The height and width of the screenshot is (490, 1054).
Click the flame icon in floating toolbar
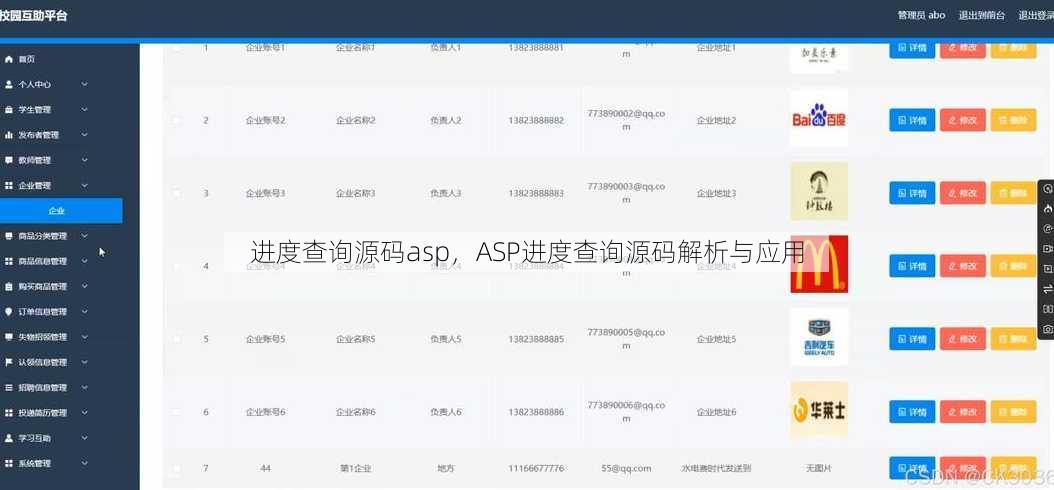coord(1047,209)
